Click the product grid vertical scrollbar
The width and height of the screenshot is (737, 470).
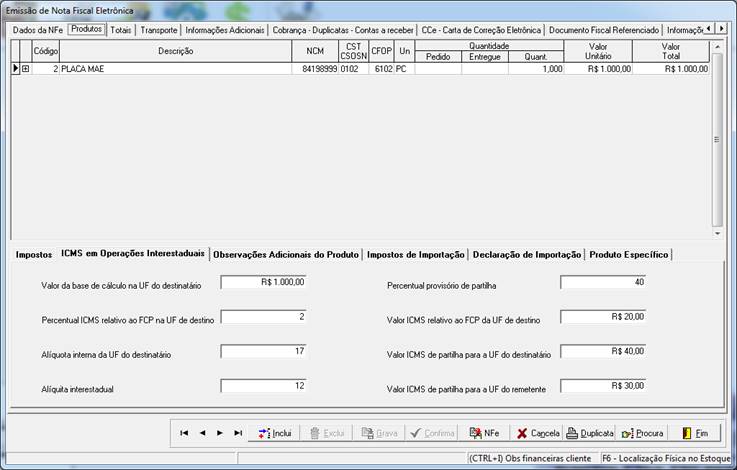(x=717, y=140)
